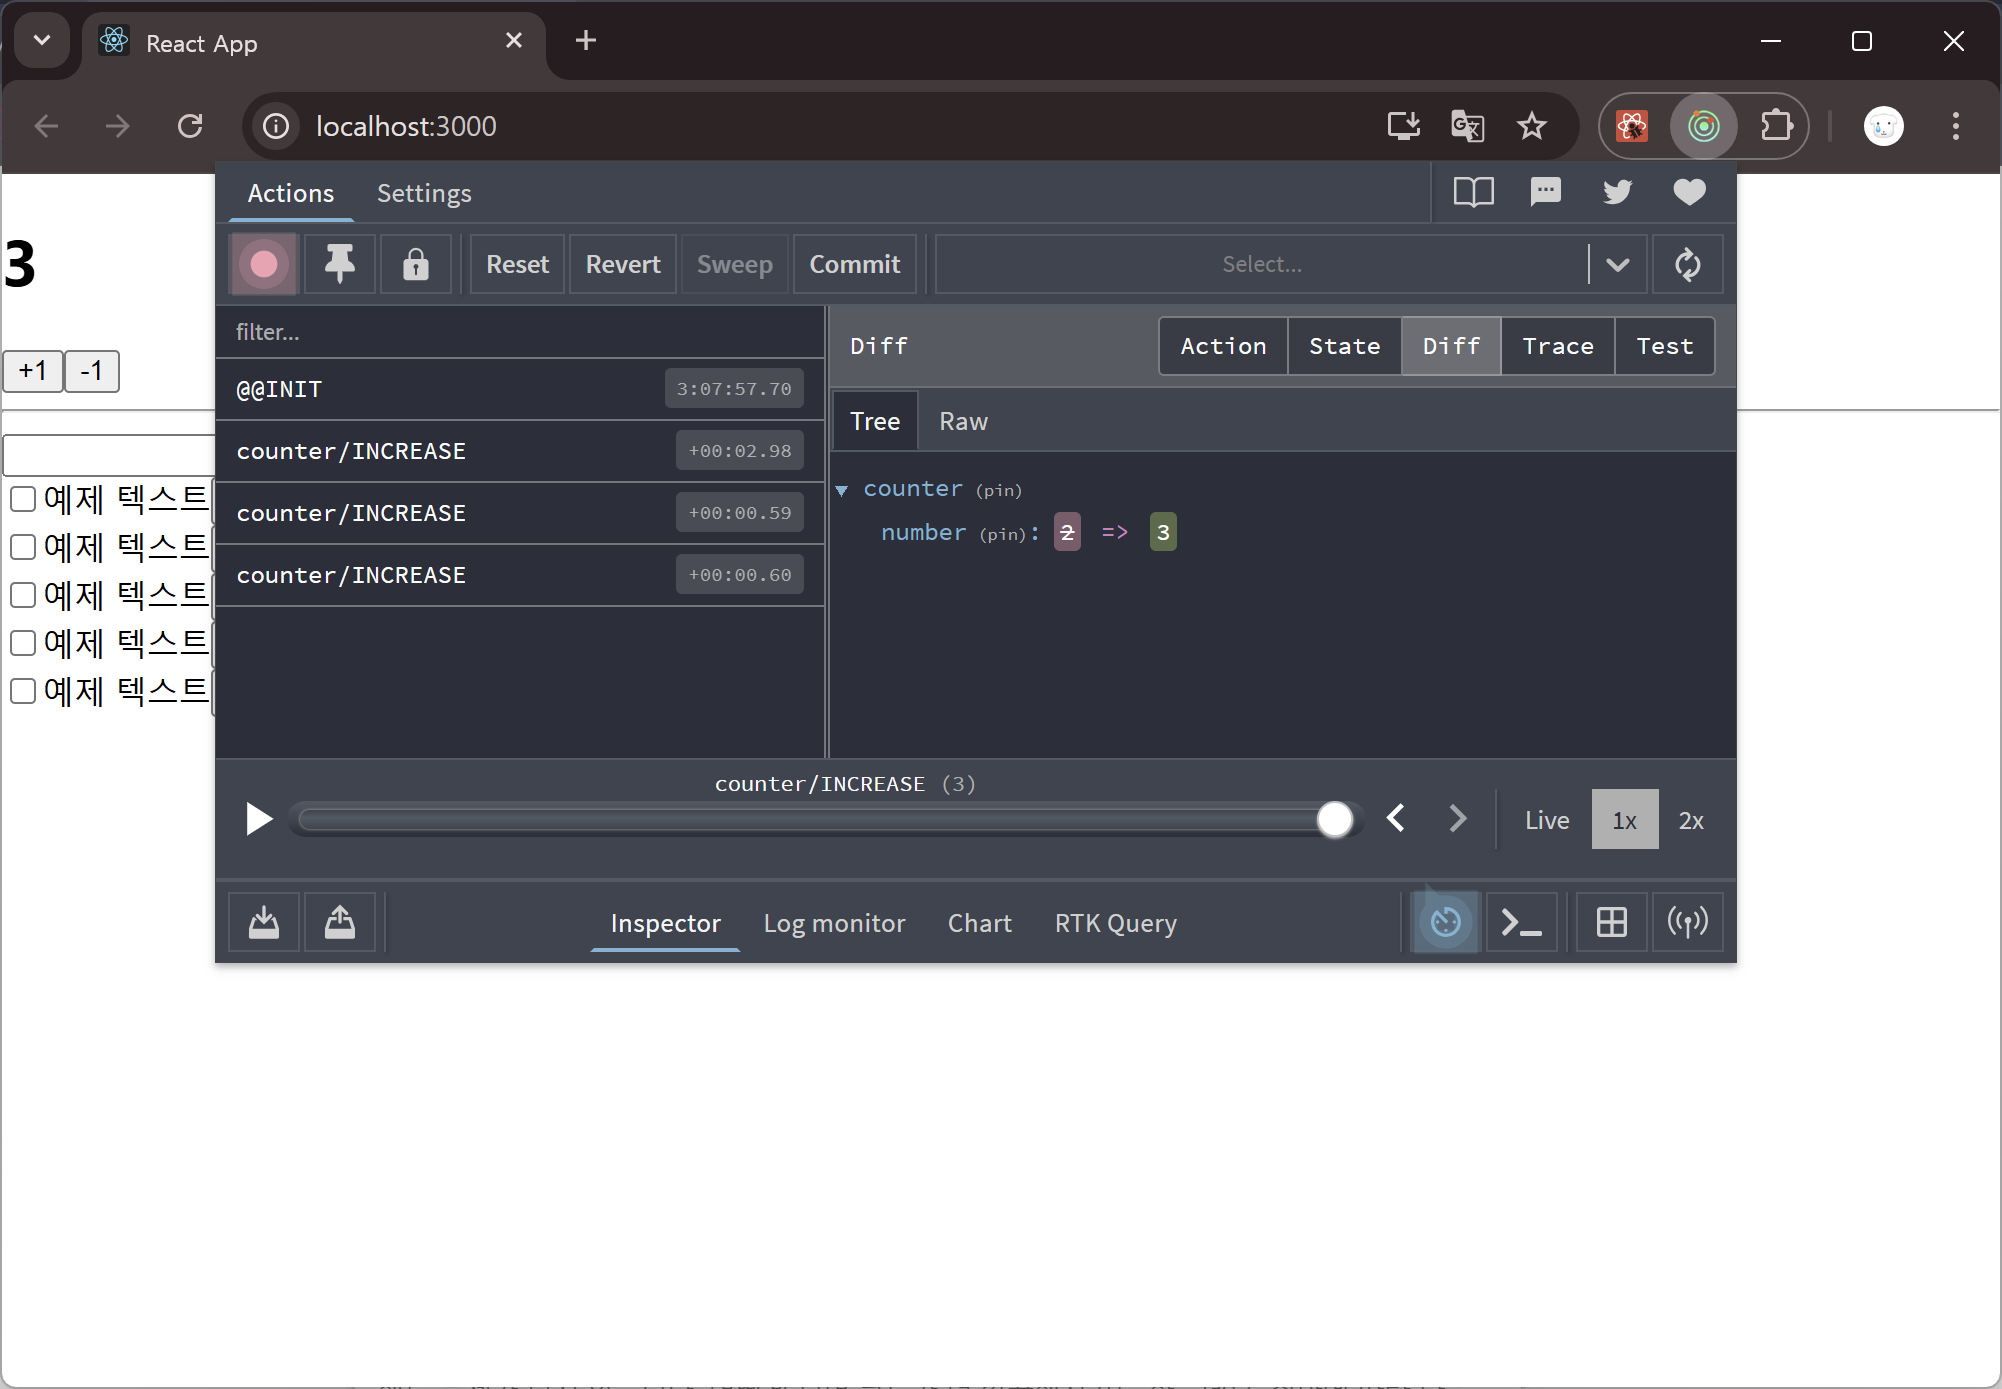Screen dimensions: 2002x1389
Task: Toggle the lock changes padlock icon
Action: pyautogui.click(x=416, y=264)
